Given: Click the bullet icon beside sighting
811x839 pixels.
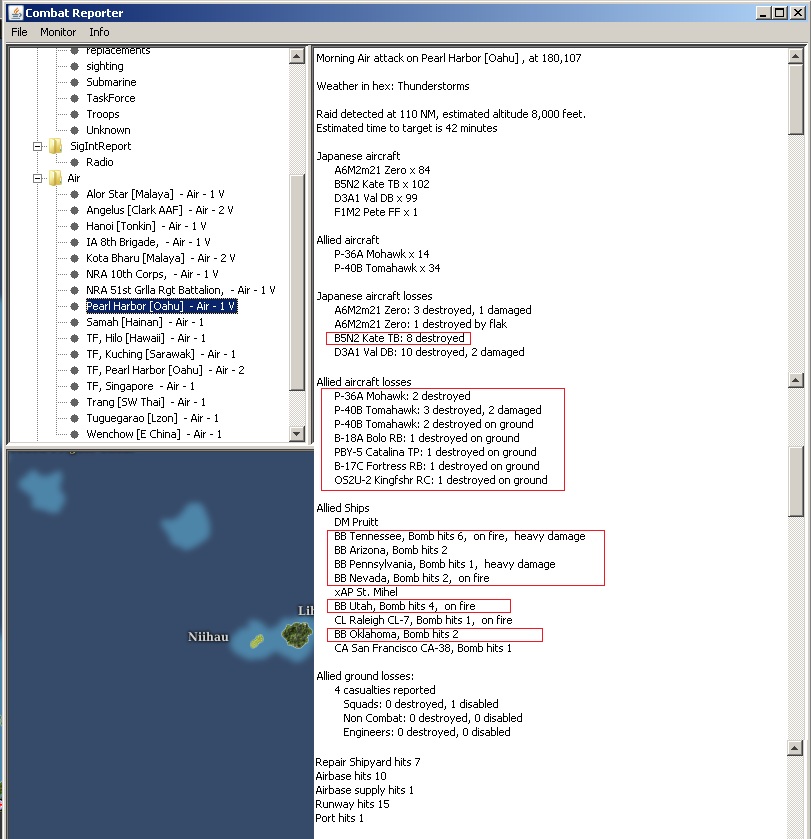Looking at the screenshot, I should [75, 66].
